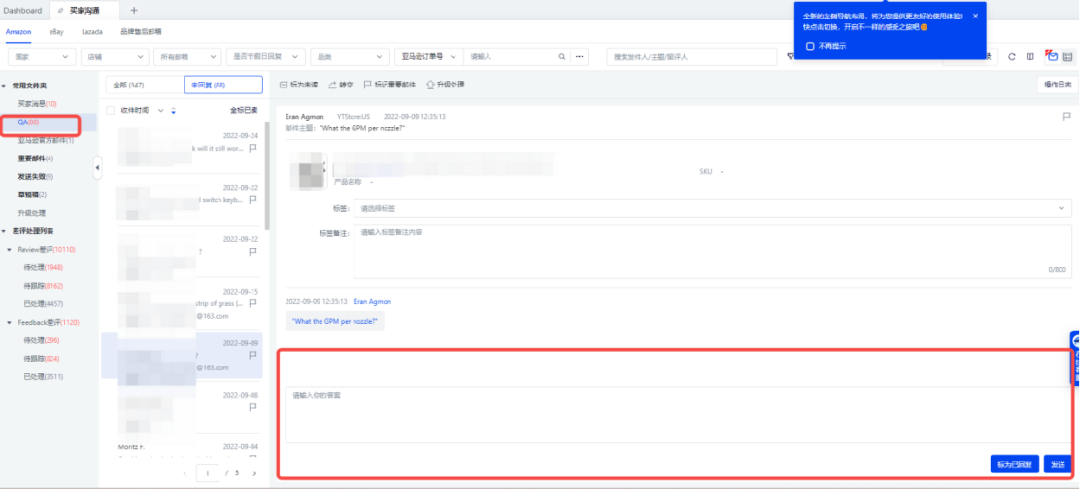
Task: Click the column layout icon beside refresh
Action: [1030, 57]
